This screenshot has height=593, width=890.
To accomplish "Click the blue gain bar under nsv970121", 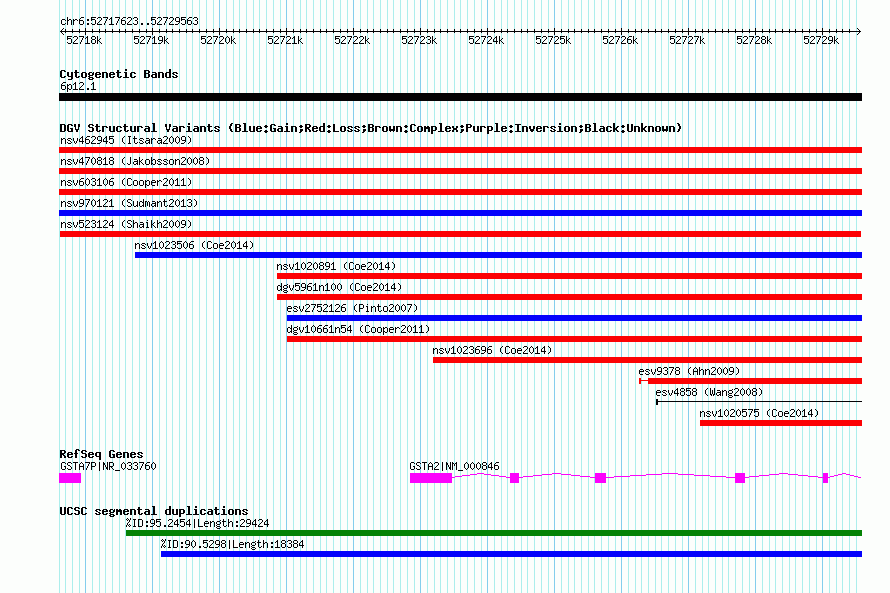I will click(460, 213).
